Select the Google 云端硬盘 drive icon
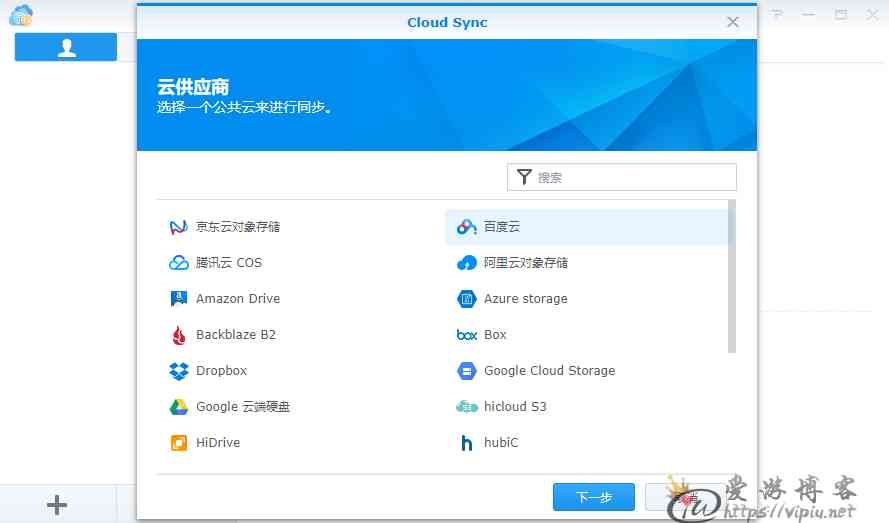This screenshot has width=889, height=523. pyautogui.click(x=179, y=407)
